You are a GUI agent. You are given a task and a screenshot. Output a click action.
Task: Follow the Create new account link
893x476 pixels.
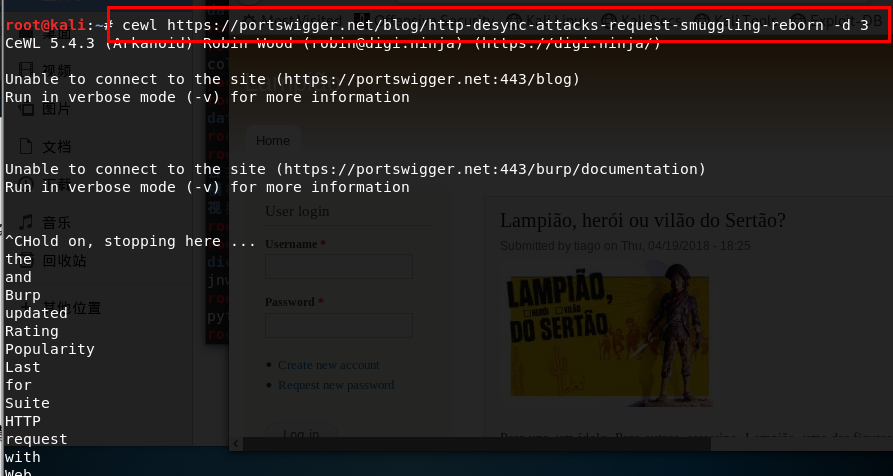point(328,365)
